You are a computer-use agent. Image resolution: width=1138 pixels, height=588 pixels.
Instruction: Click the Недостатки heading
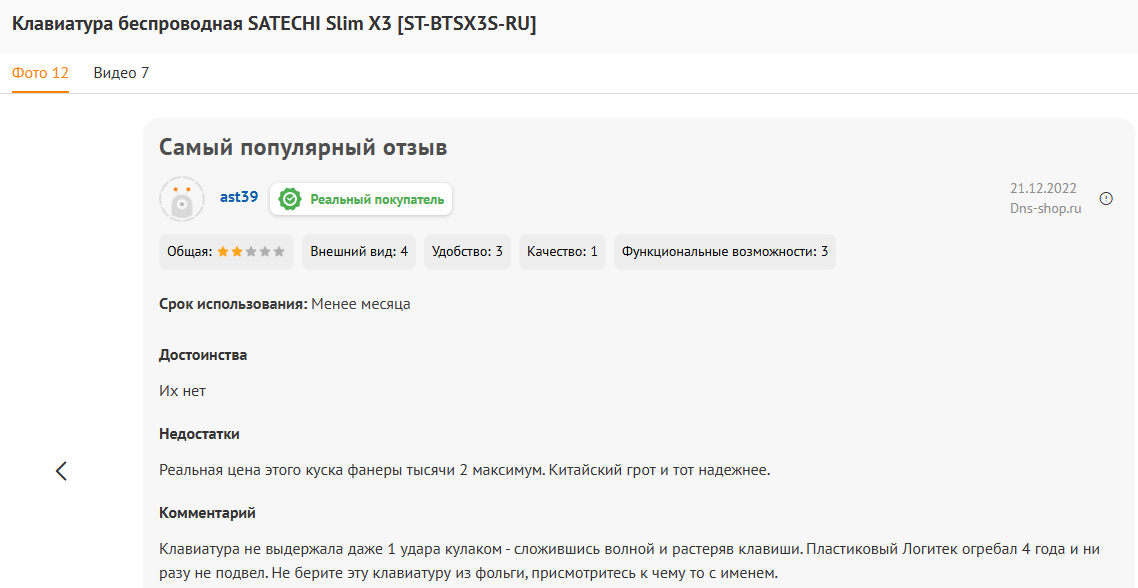(200, 434)
